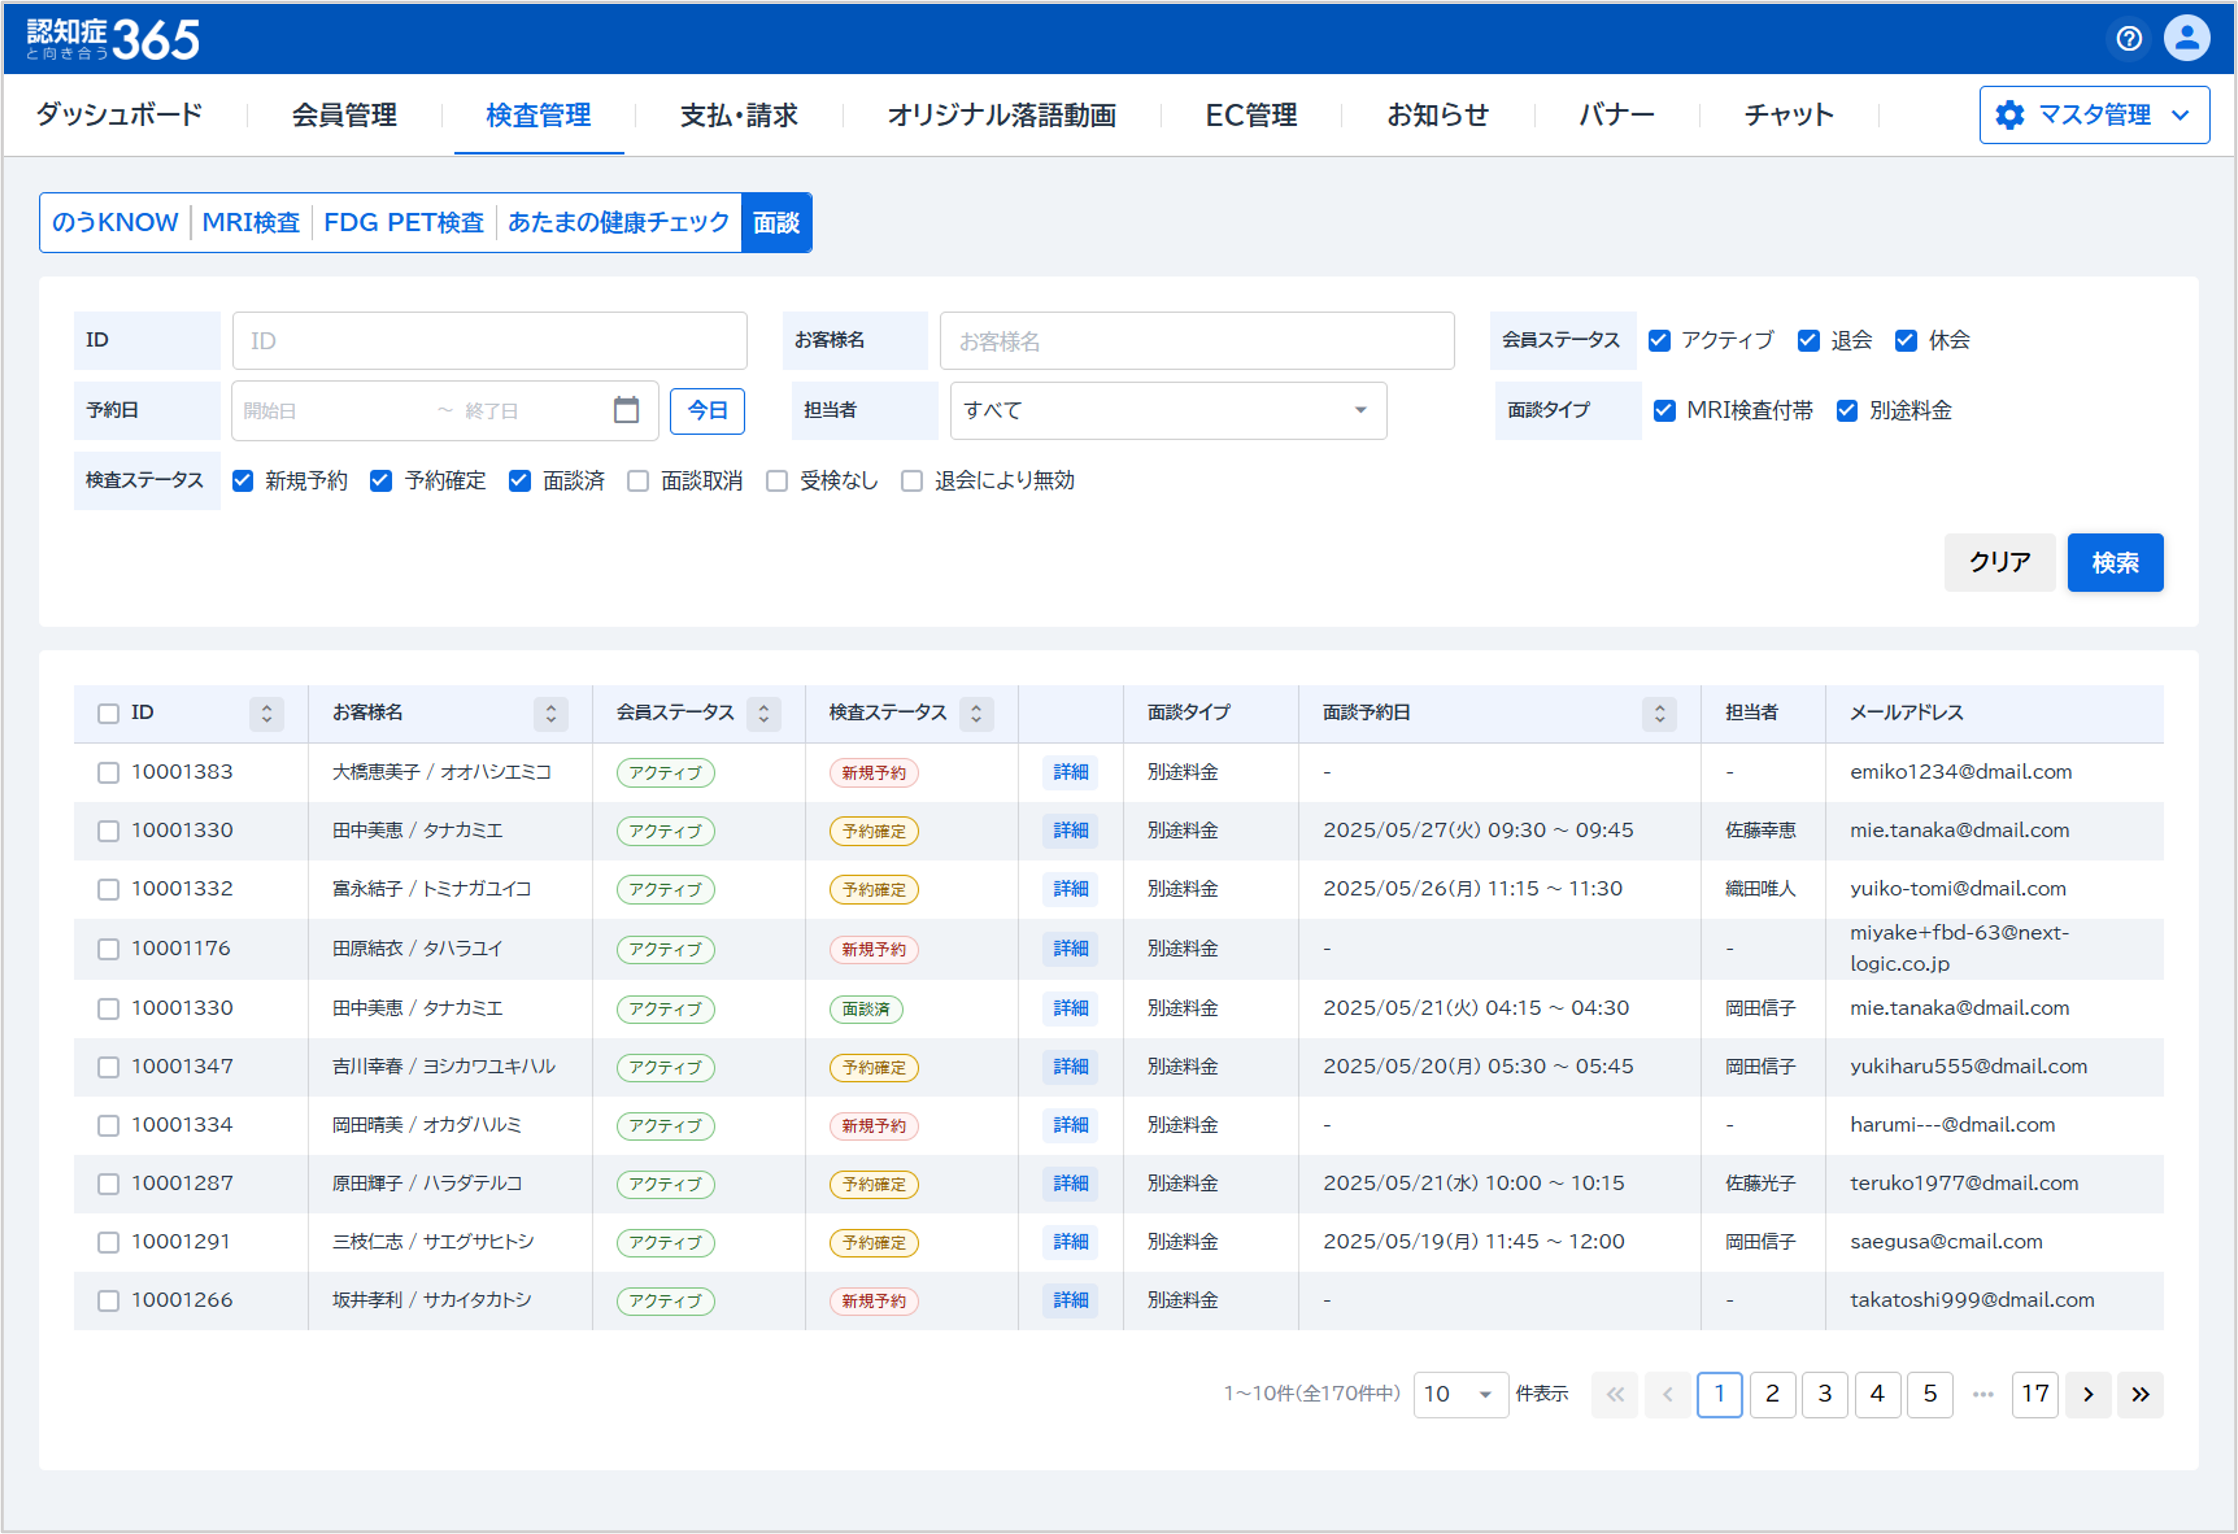
Task: Switch to the 会員管理 tab
Action: tap(344, 115)
